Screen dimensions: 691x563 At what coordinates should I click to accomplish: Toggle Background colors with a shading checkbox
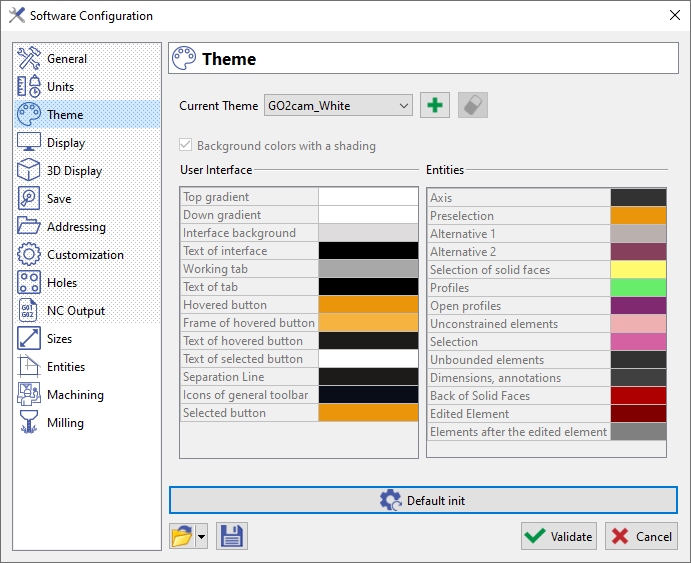coord(186,146)
